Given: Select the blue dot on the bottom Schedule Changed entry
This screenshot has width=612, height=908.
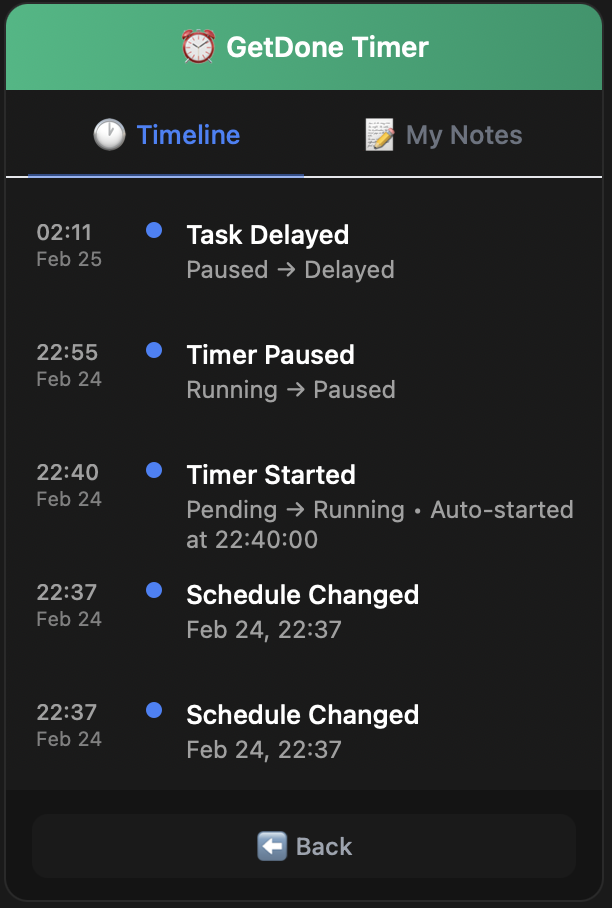Looking at the screenshot, I should [154, 711].
